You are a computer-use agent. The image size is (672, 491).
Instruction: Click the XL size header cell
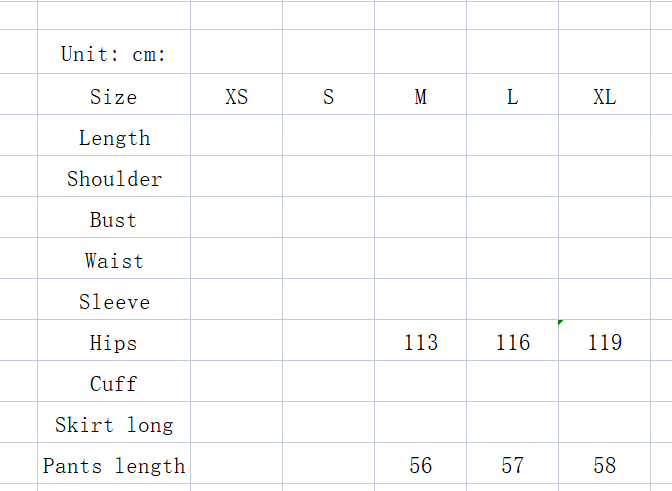[605, 97]
